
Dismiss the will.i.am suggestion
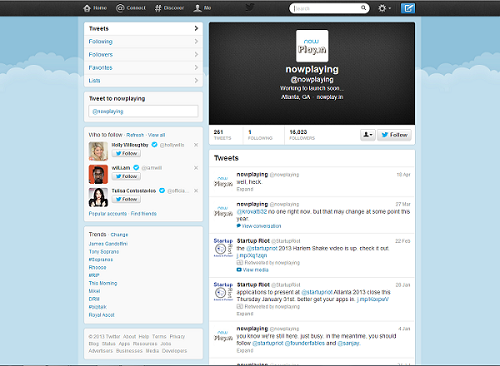[196, 168]
